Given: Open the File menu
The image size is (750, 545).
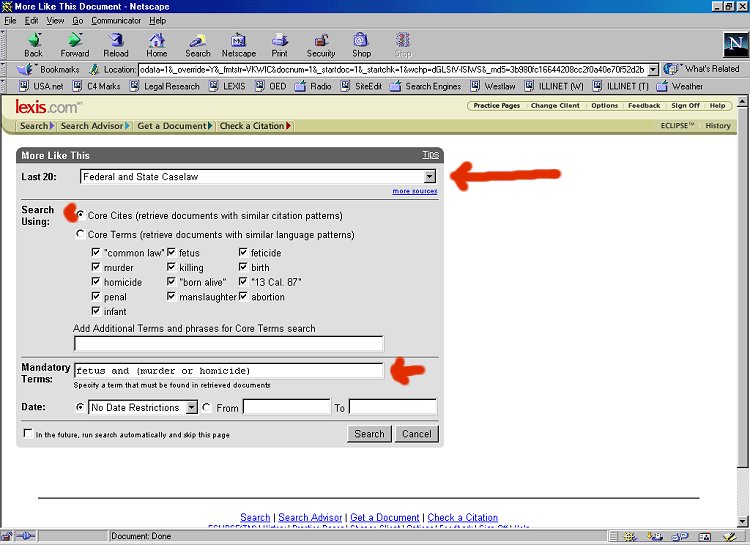Looking at the screenshot, I should pyautogui.click(x=10, y=21).
